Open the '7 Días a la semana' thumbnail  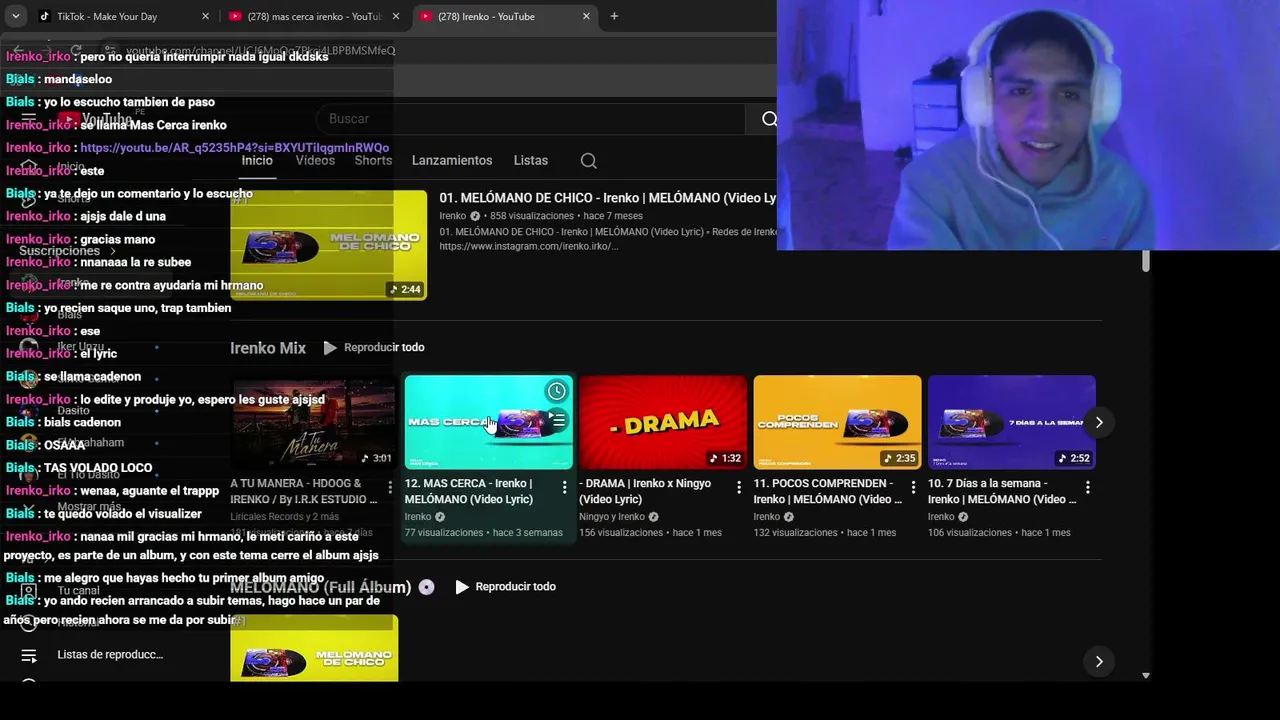point(1012,423)
